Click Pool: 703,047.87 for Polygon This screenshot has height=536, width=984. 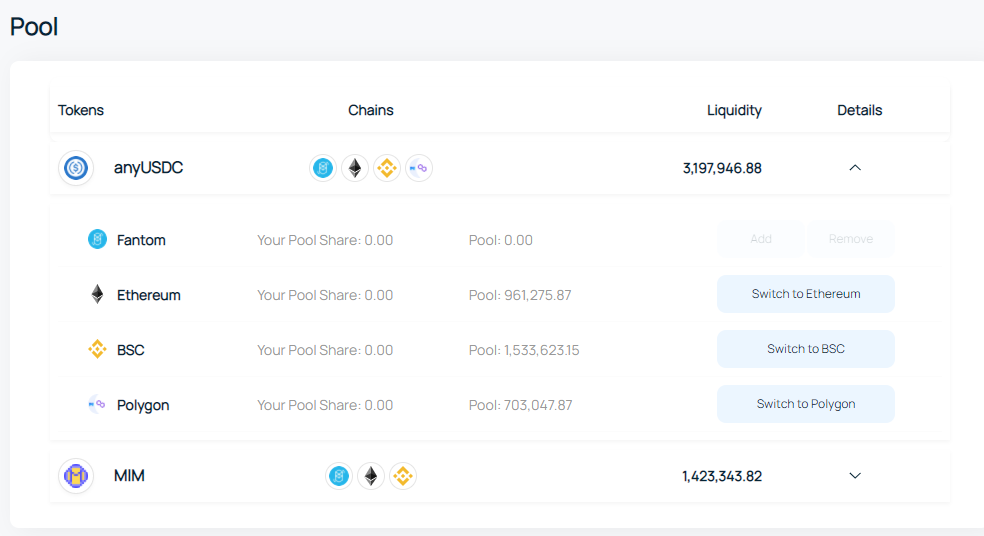(x=520, y=405)
